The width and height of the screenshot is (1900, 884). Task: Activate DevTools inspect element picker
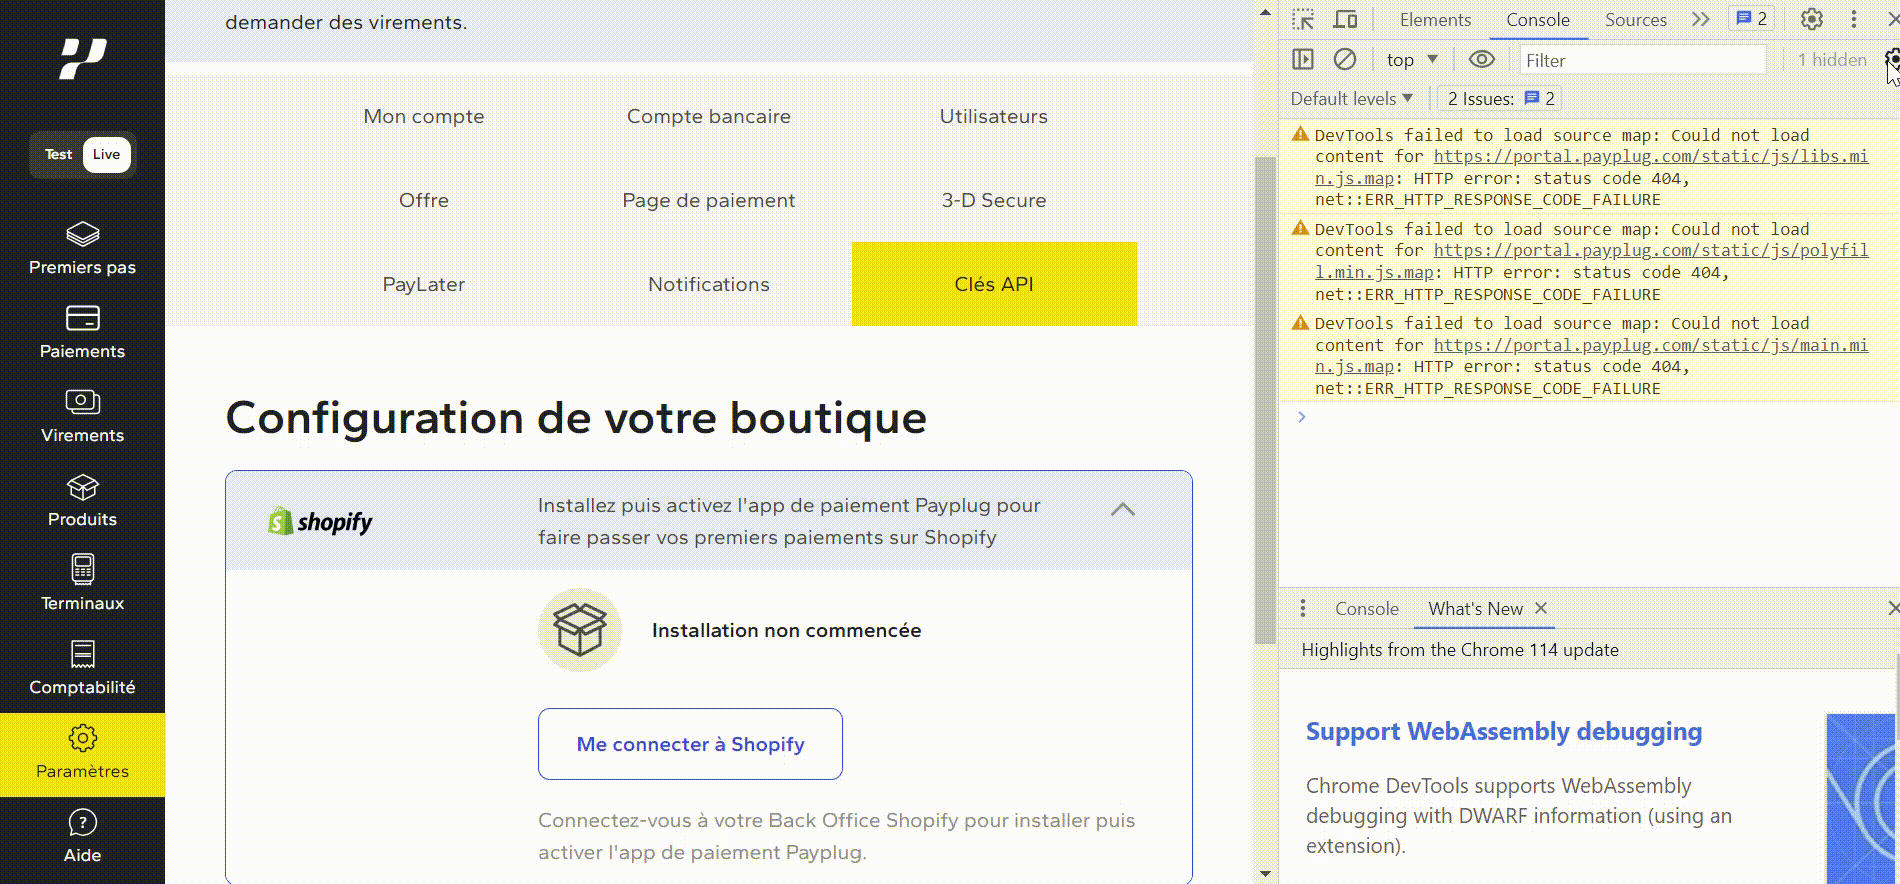pos(1303,19)
